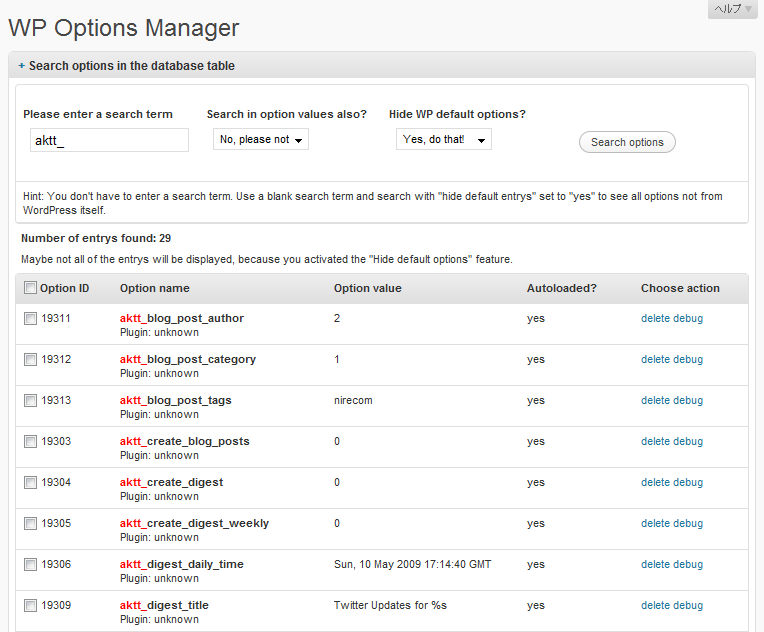Debug the aktt_create_blog_posts option
This screenshot has height=632, width=764.
[688, 441]
